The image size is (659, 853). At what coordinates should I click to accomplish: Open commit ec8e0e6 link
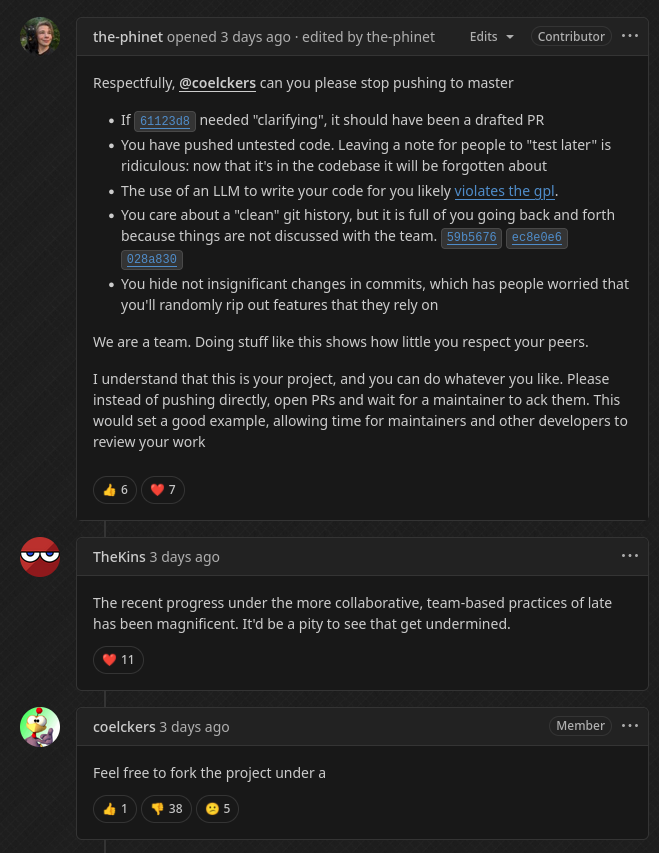[x=537, y=237]
